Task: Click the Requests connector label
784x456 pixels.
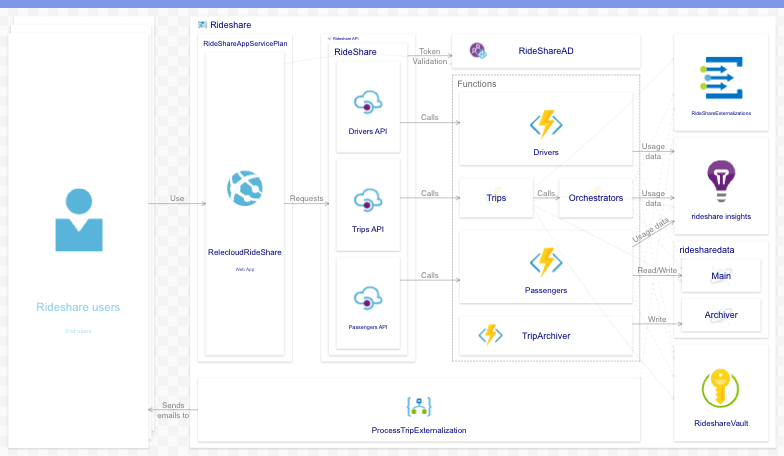Action: (306, 198)
